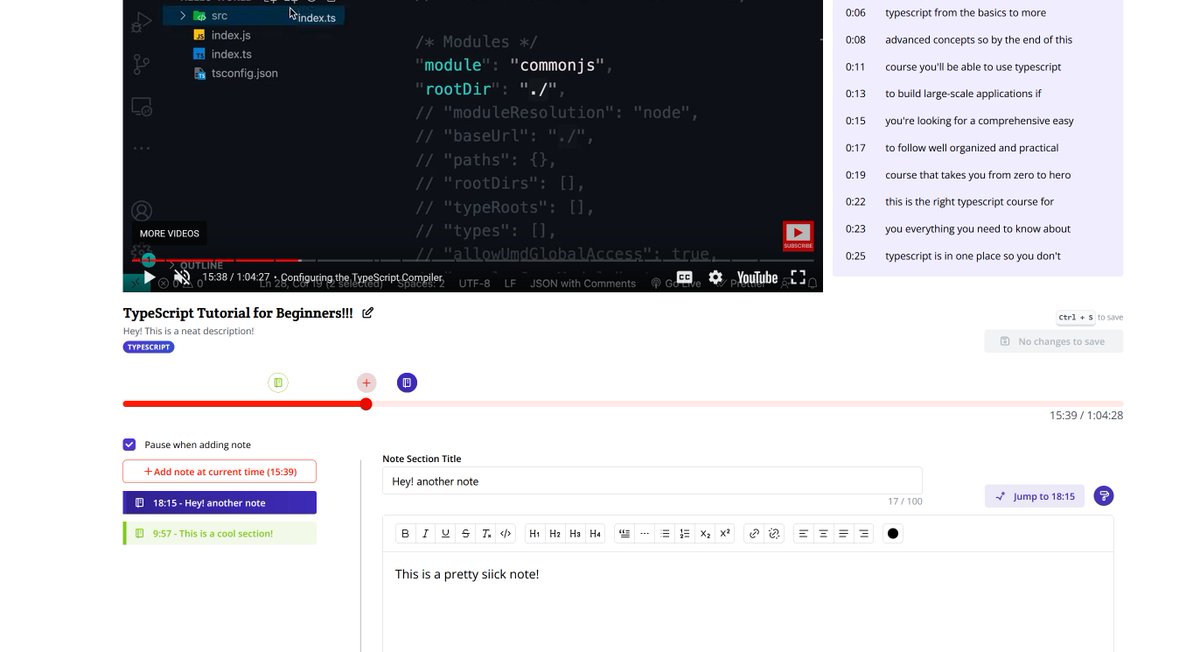Click transcript line 'you're looking for a comprehensive easy'
The width and height of the screenshot is (1200, 652).
tap(978, 121)
